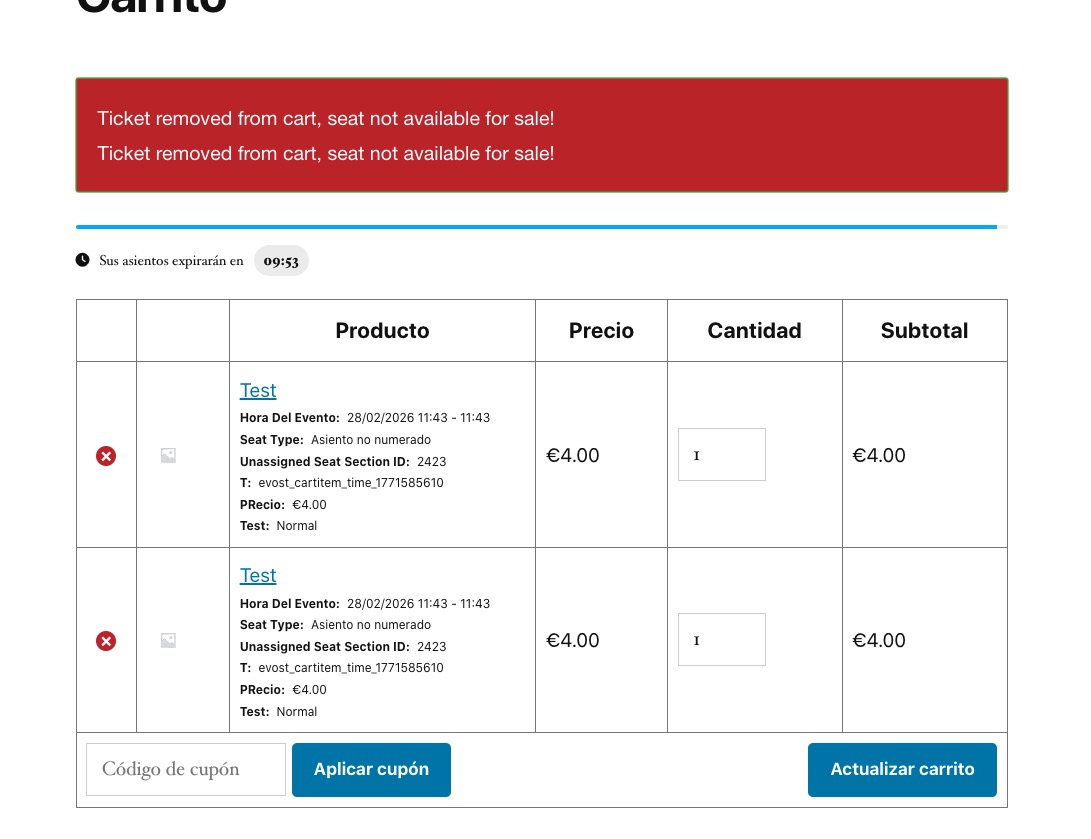Click the clock icon beside seat expiry
Viewport: 1091px width, 839px height.
click(x=82, y=261)
